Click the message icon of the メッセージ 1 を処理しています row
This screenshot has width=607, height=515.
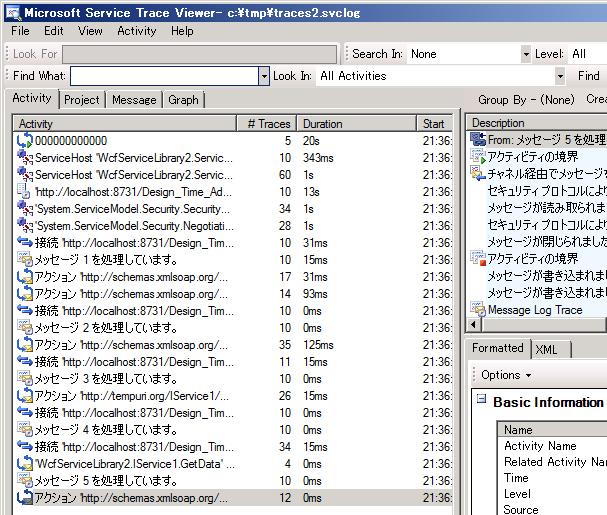click(25, 259)
